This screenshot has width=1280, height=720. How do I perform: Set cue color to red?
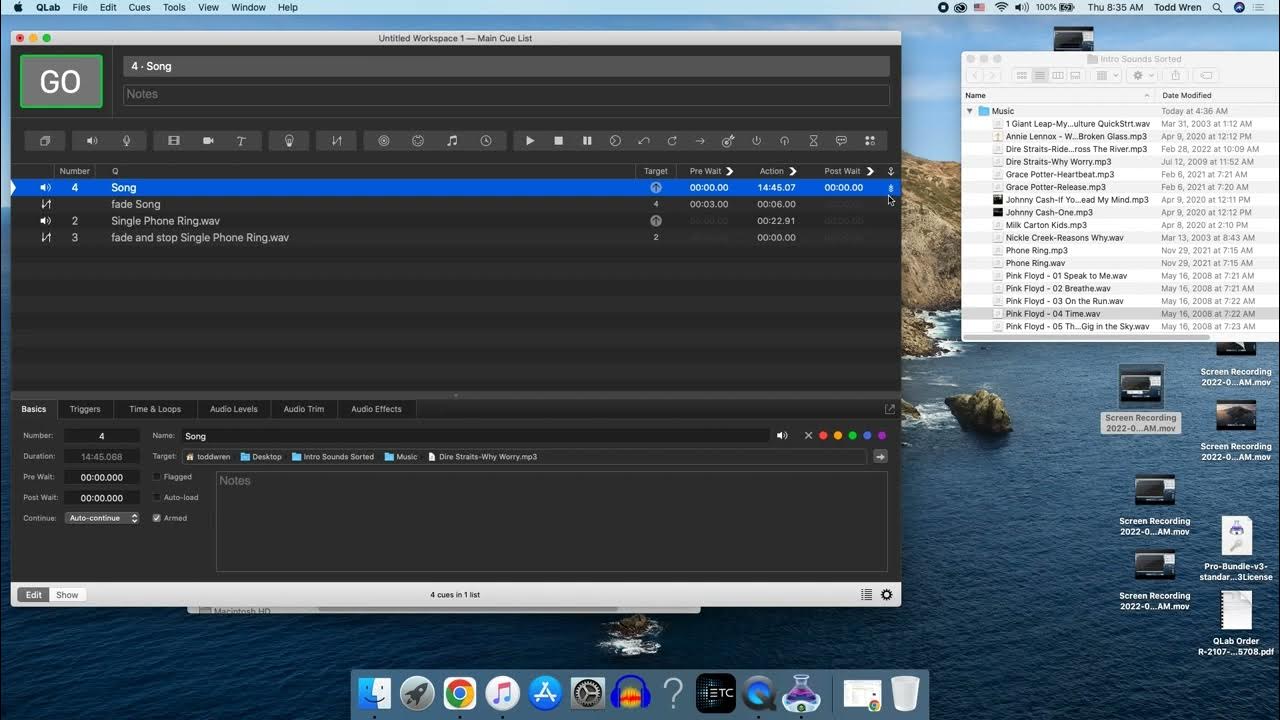[823, 436]
